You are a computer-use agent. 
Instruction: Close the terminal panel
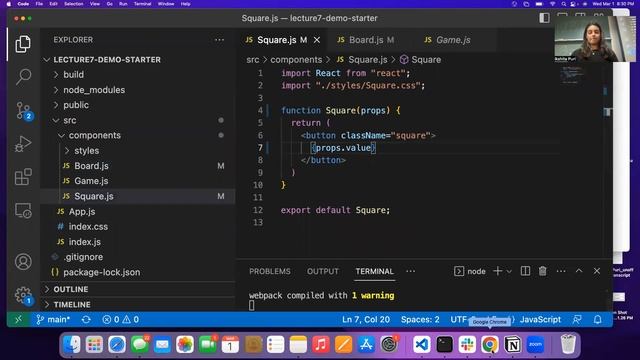pos(597,271)
